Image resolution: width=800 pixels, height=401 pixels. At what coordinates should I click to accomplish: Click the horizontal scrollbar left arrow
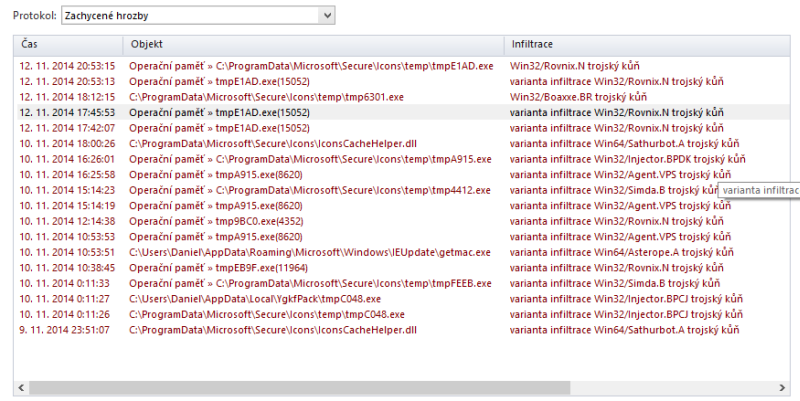[x=20, y=386]
